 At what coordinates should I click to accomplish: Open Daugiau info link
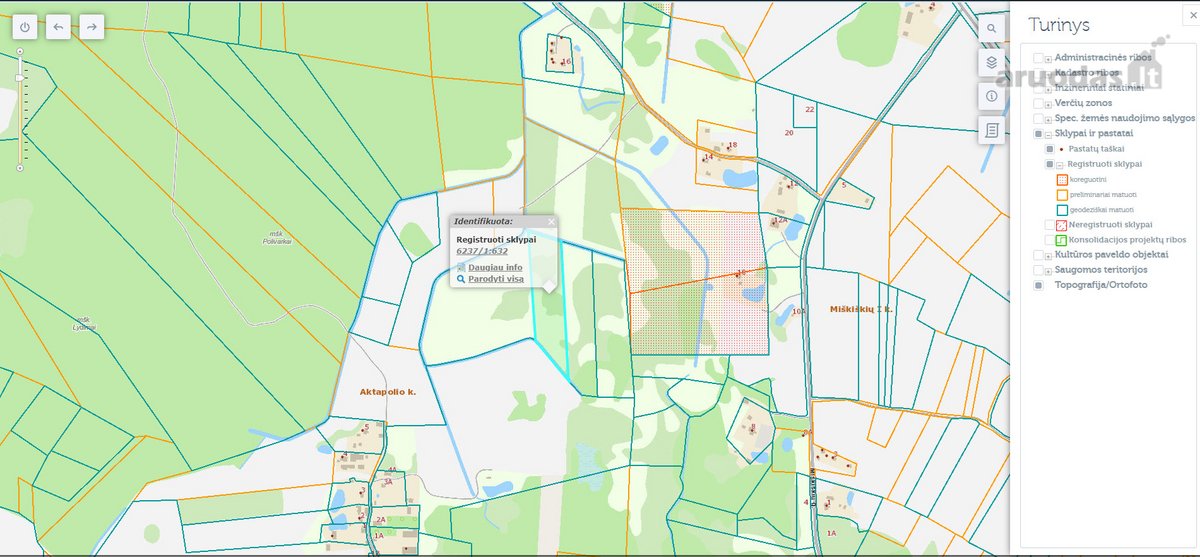pyautogui.click(x=495, y=268)
